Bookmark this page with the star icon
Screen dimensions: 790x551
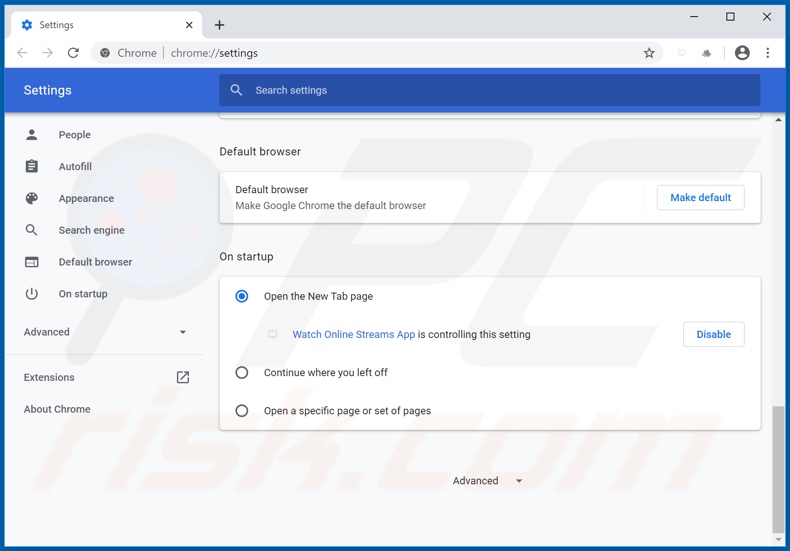pyautogui.click(x=649, y=53)
